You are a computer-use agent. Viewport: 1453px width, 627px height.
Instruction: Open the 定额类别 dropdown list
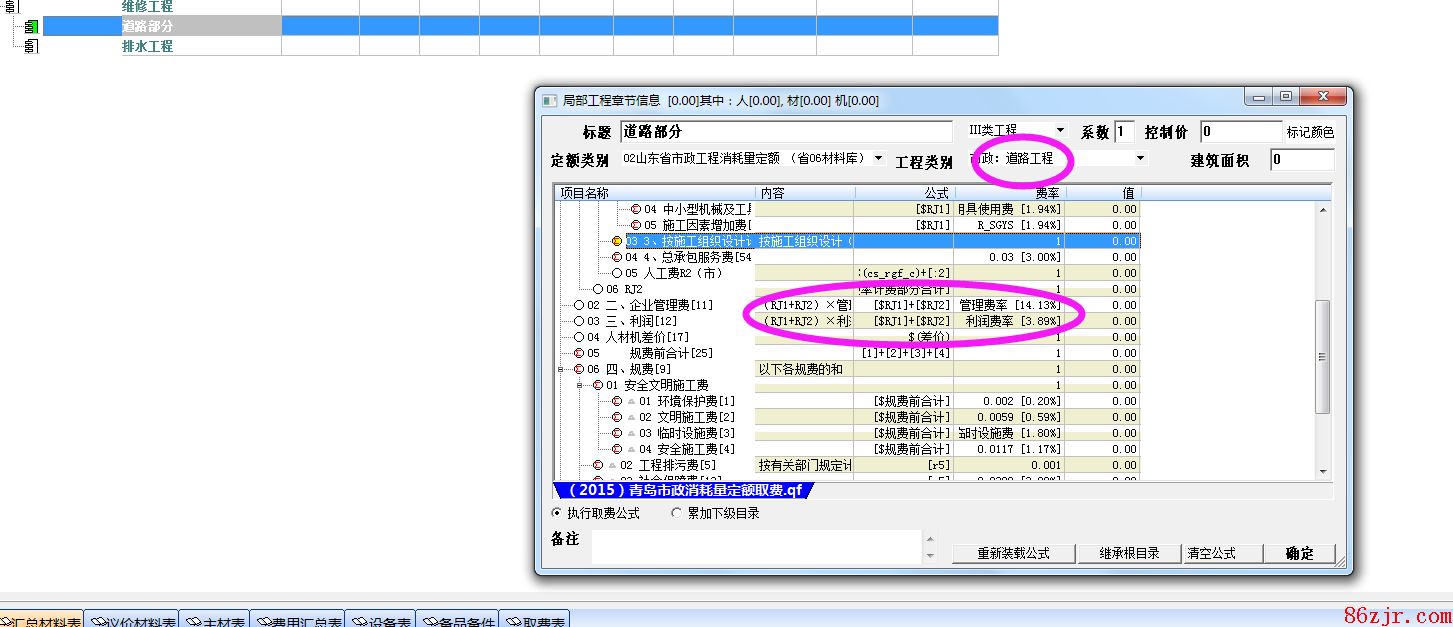(x=878, y=158)
